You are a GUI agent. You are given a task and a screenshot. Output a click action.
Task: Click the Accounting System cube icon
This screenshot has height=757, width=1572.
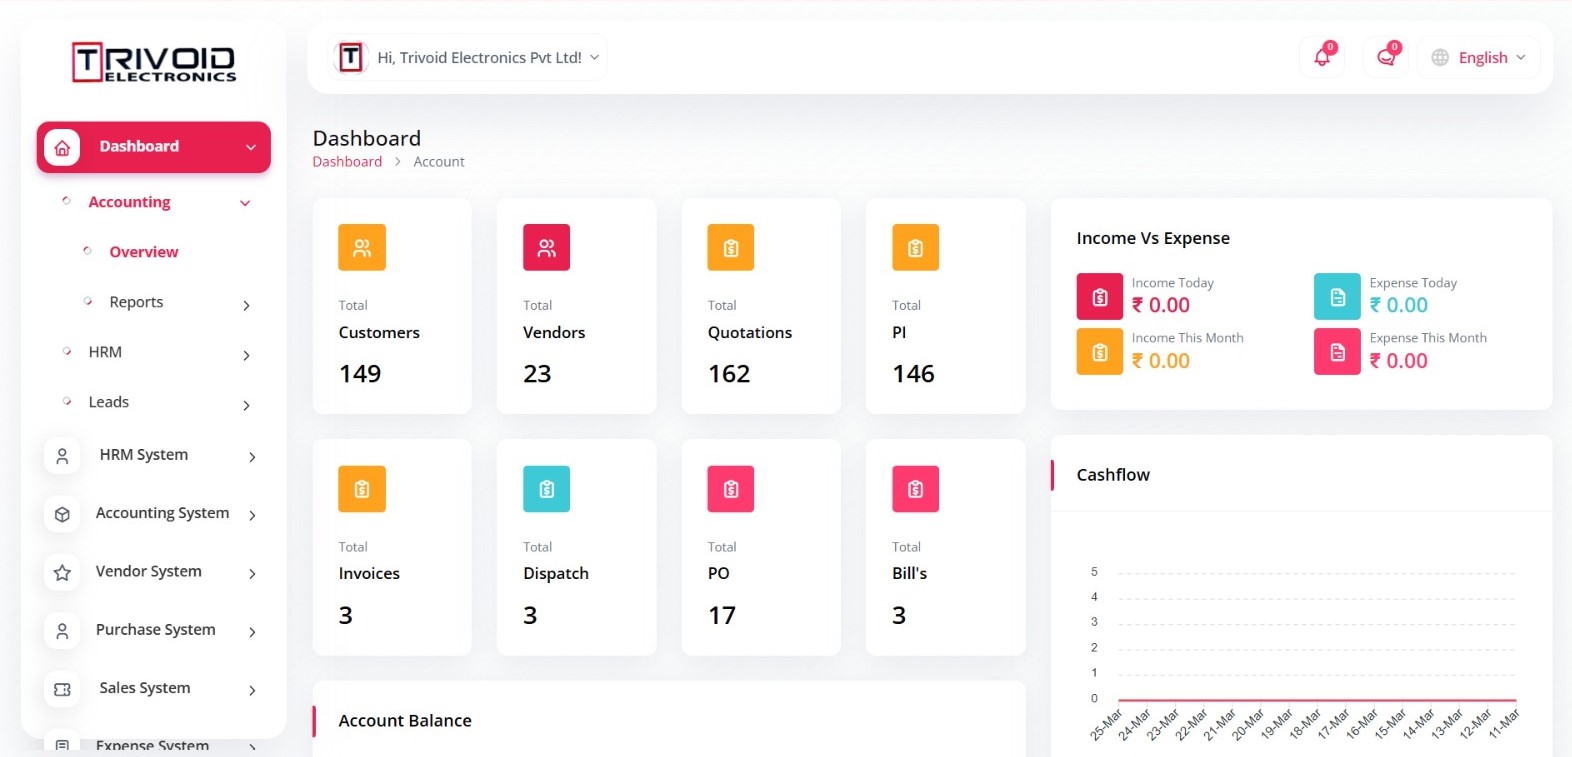(x=61, y=514)
